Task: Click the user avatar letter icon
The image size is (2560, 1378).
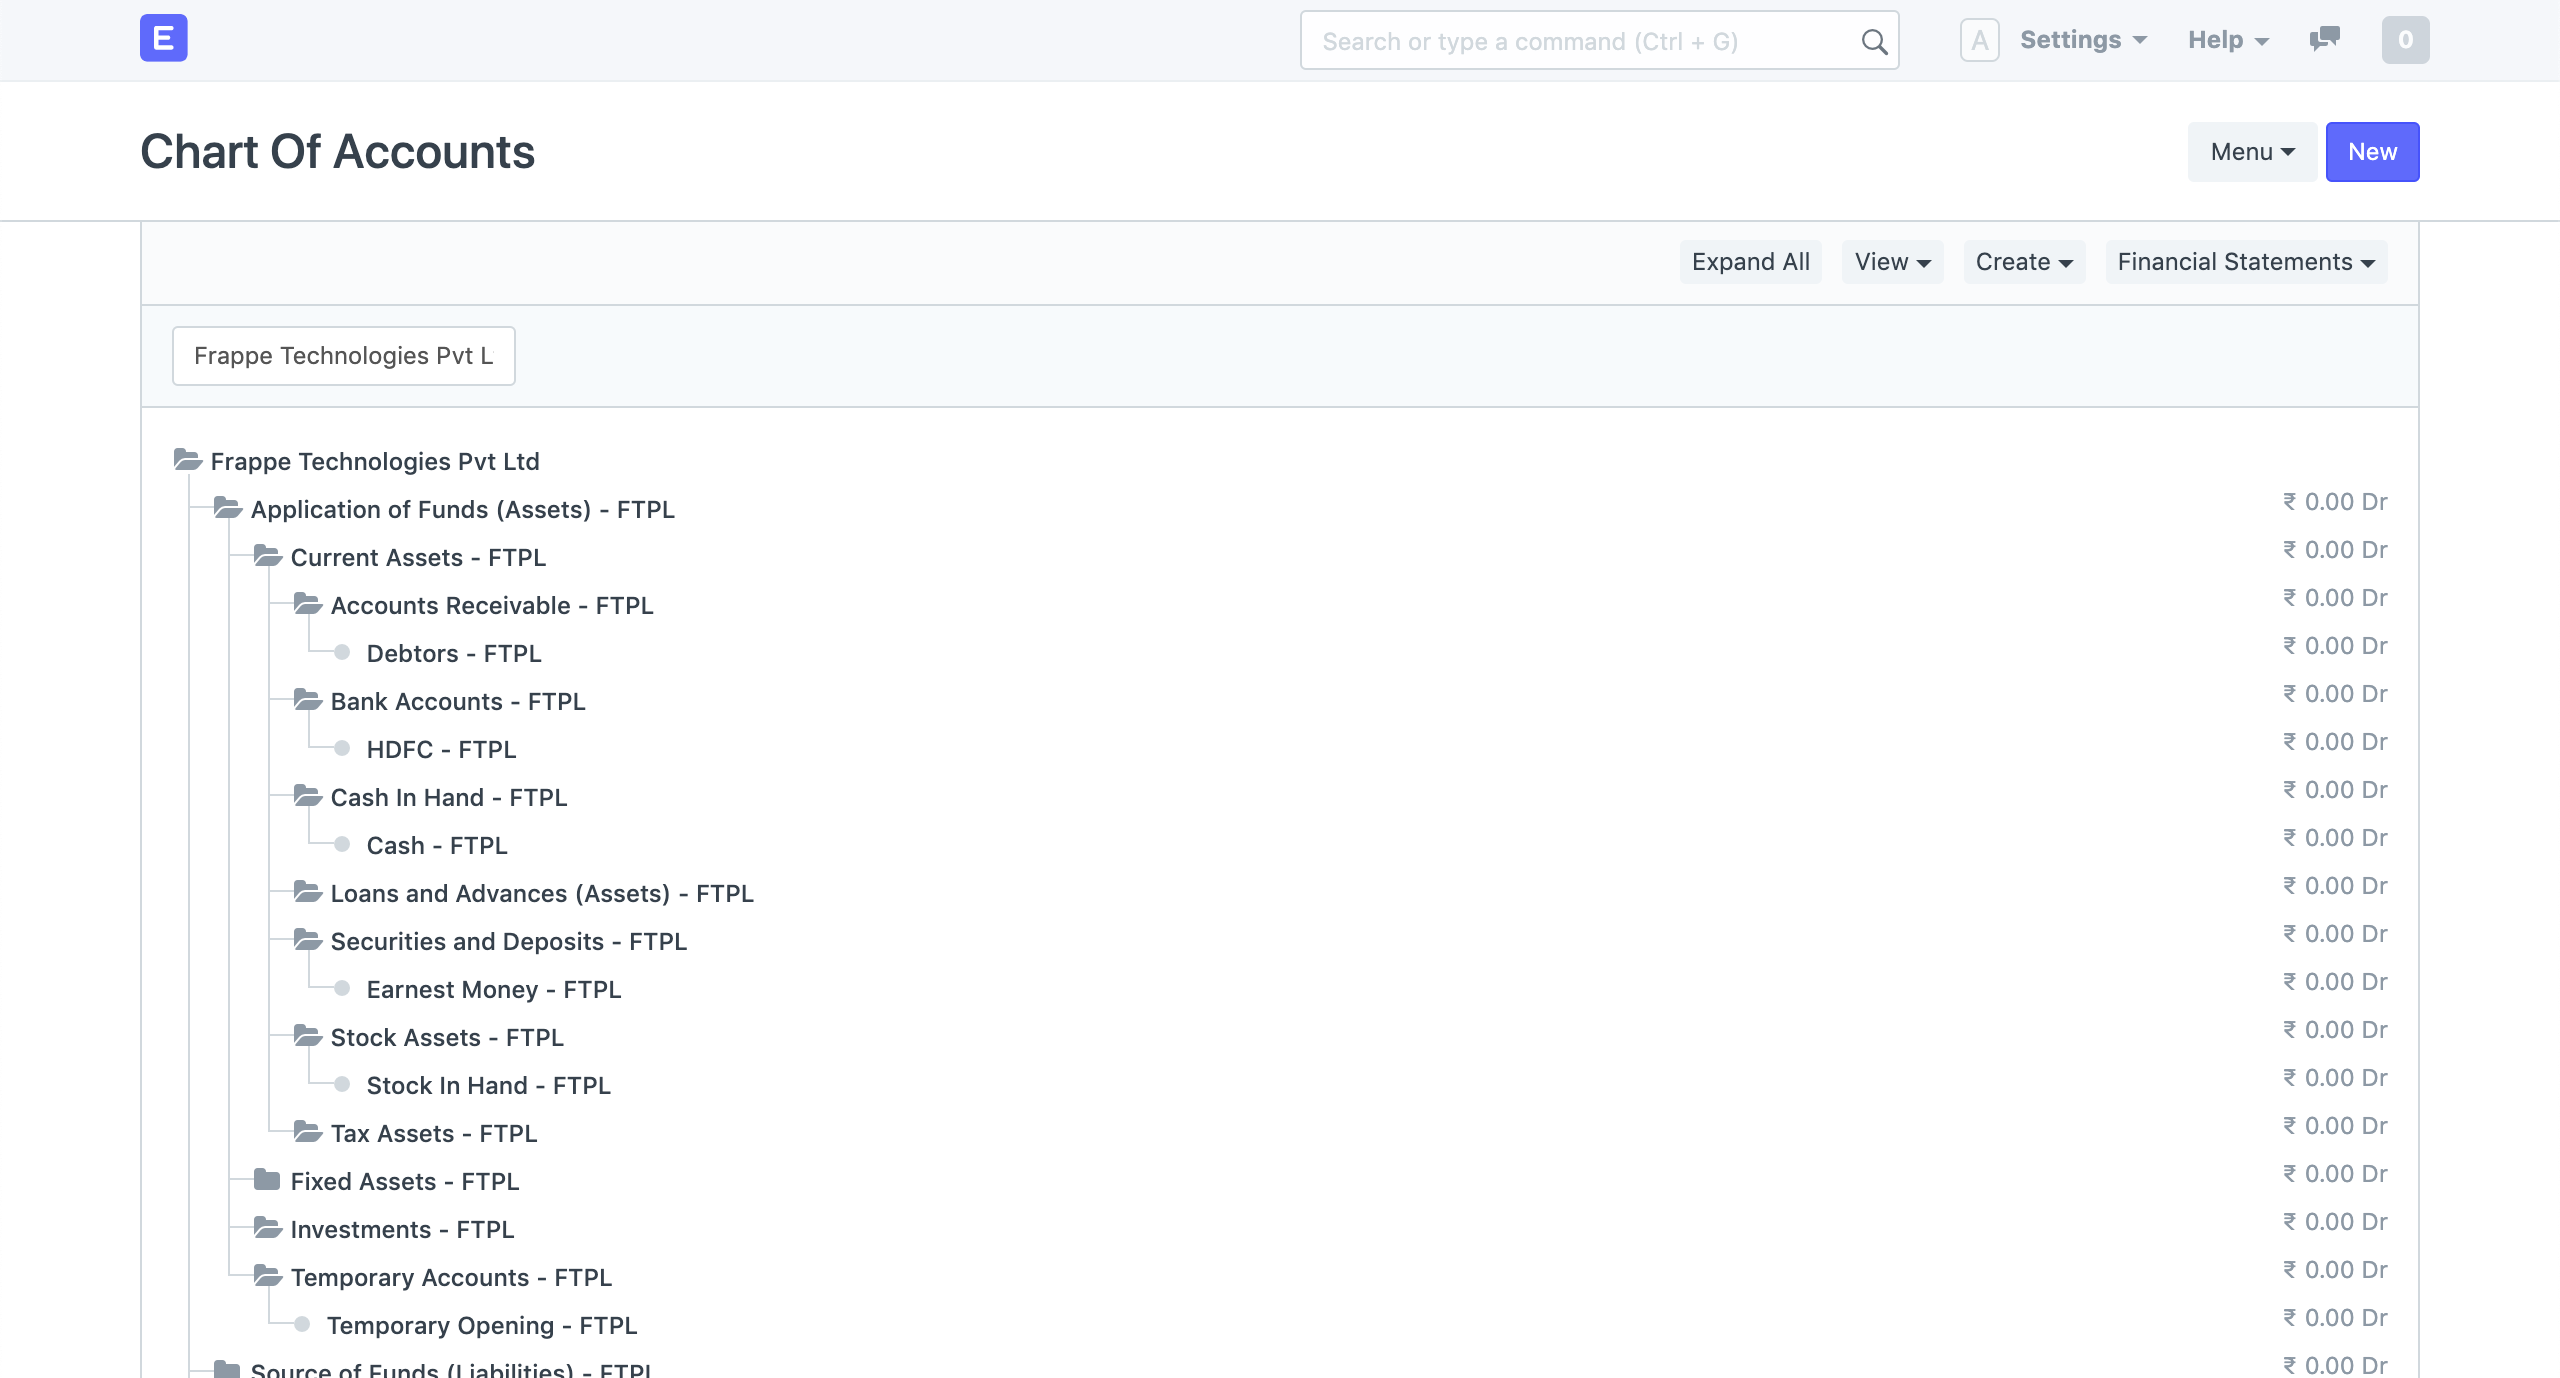Action: coord(1979,40)
